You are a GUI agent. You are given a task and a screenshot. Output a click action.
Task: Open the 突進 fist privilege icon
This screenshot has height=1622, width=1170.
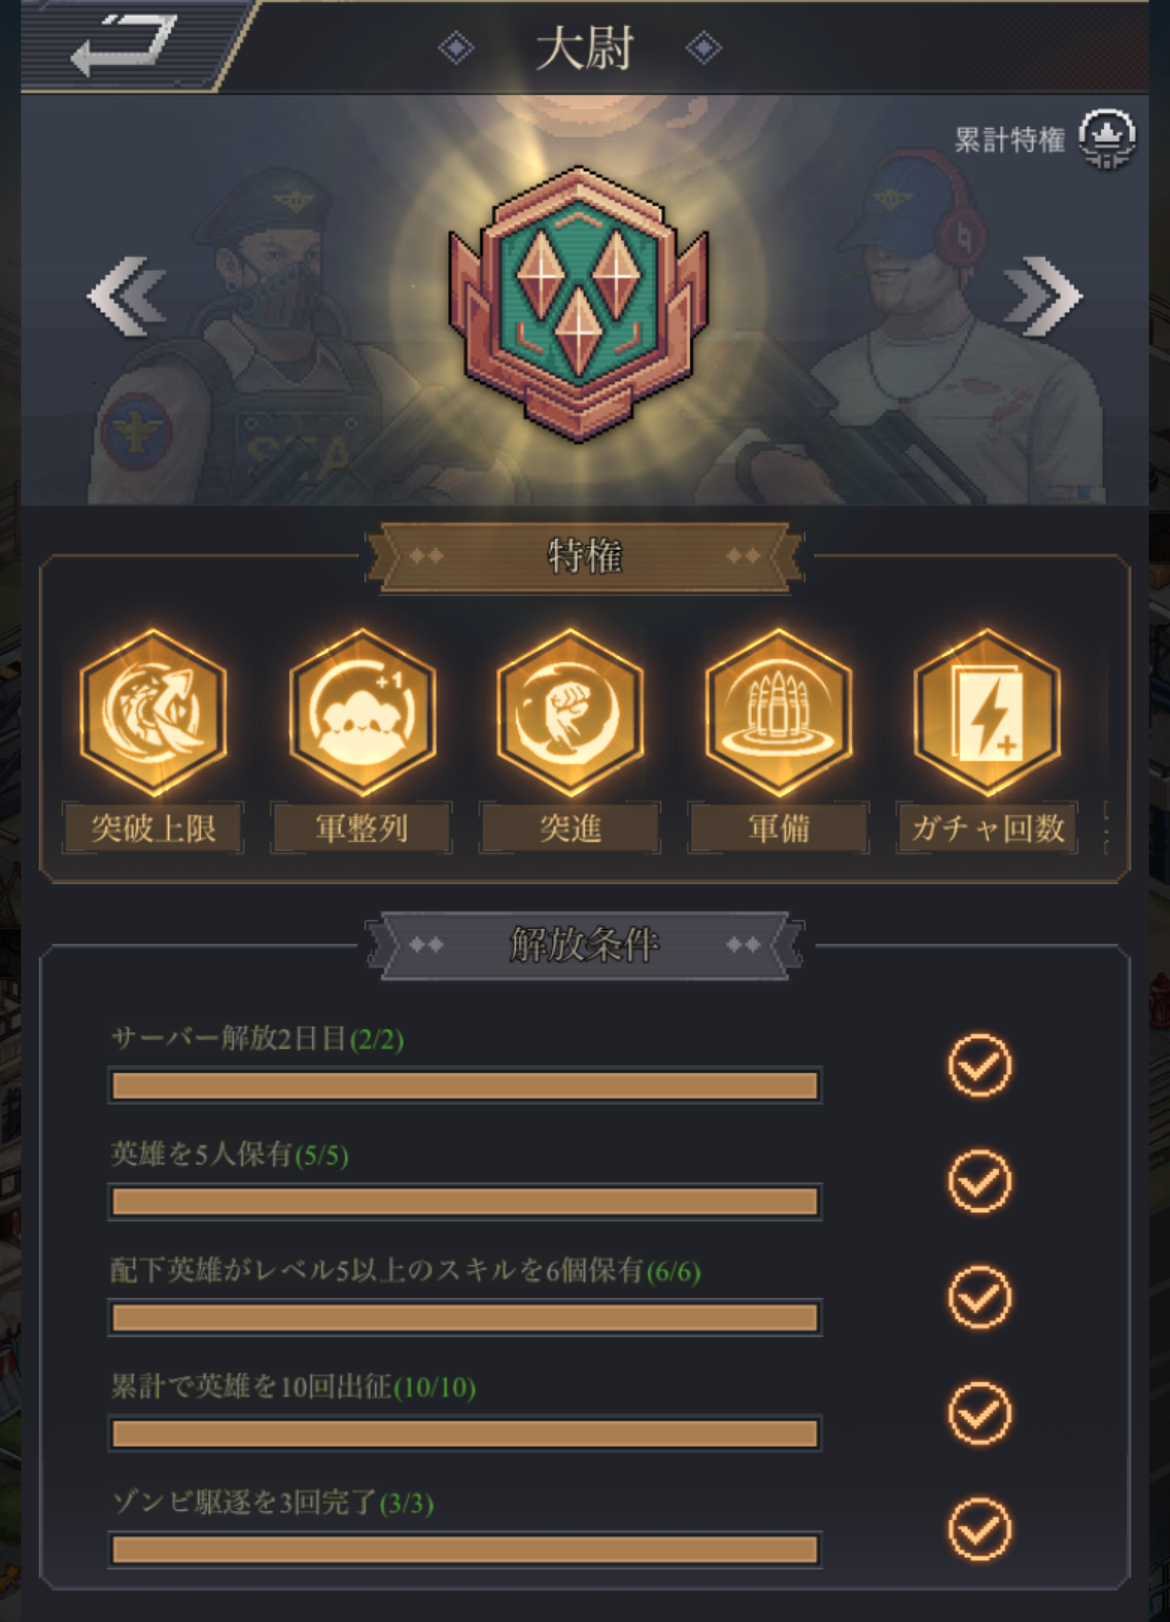tap(570, 712)
